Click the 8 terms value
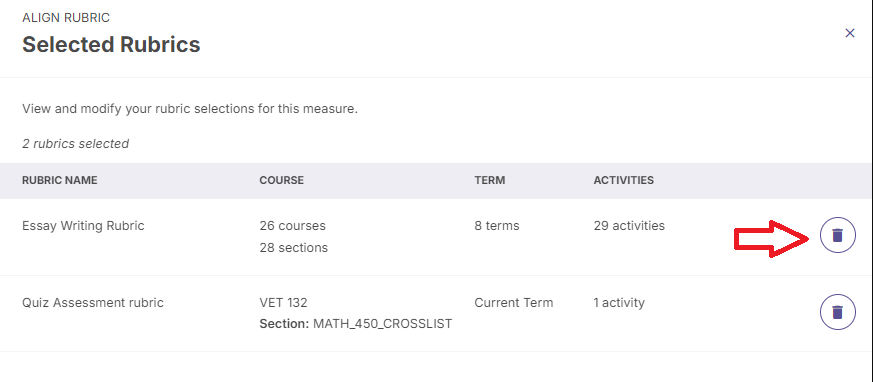 (x=497, y=226)
